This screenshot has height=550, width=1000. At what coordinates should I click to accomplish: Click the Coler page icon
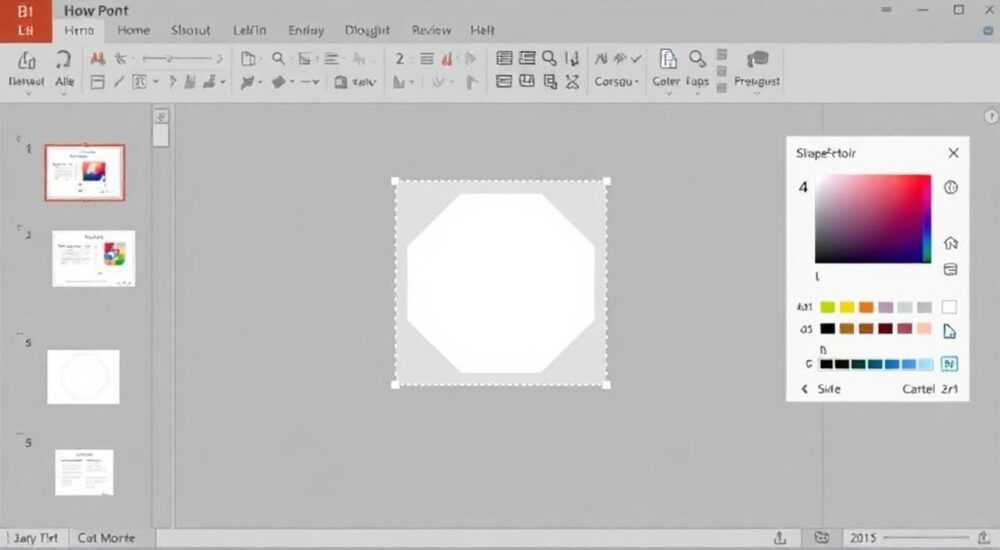667,59
